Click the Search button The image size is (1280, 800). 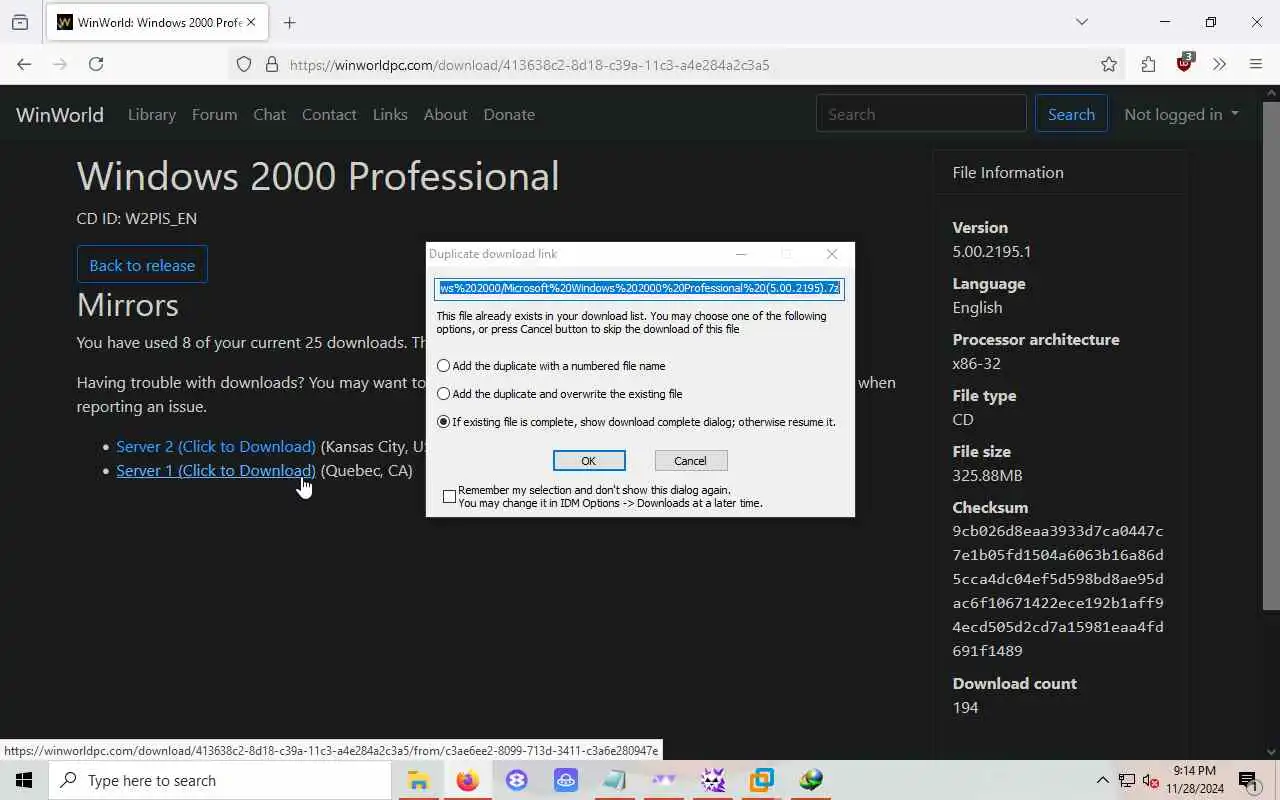point(1071,114)
